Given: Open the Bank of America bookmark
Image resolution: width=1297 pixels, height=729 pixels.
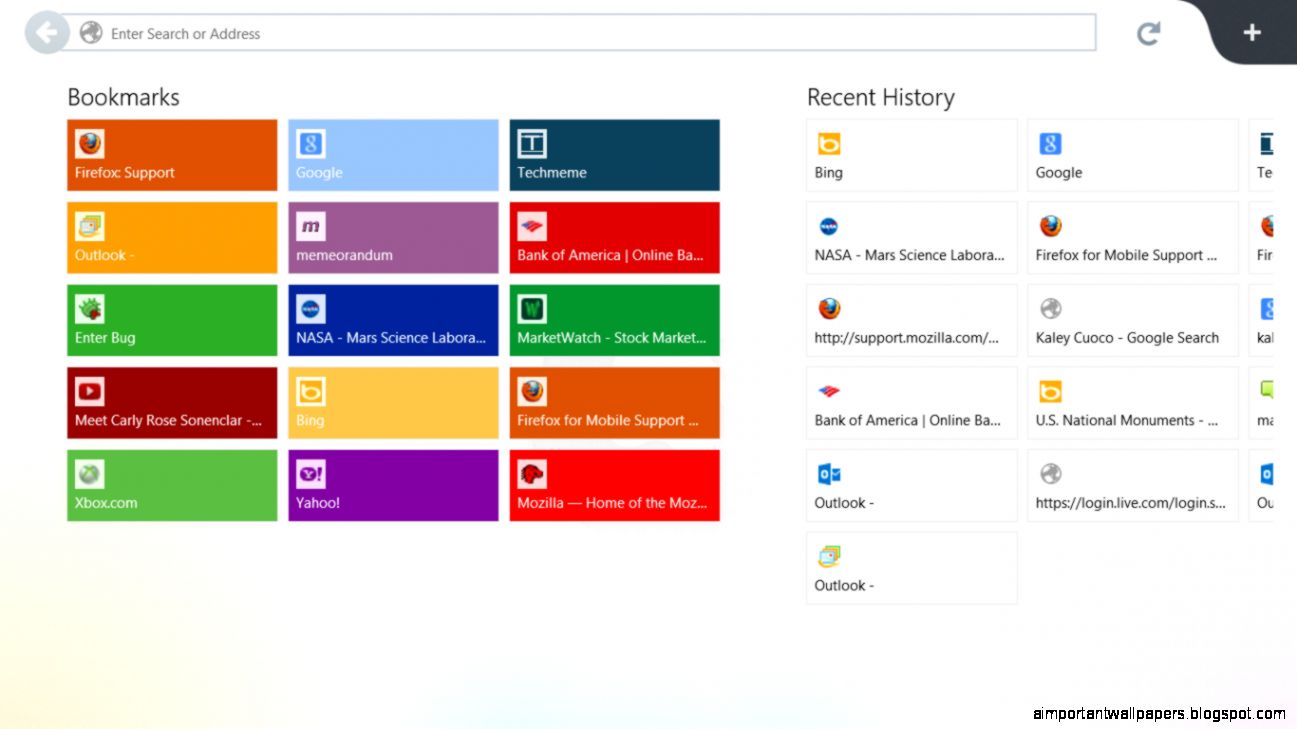Looking at the screenshot, I should coord(614,237).
